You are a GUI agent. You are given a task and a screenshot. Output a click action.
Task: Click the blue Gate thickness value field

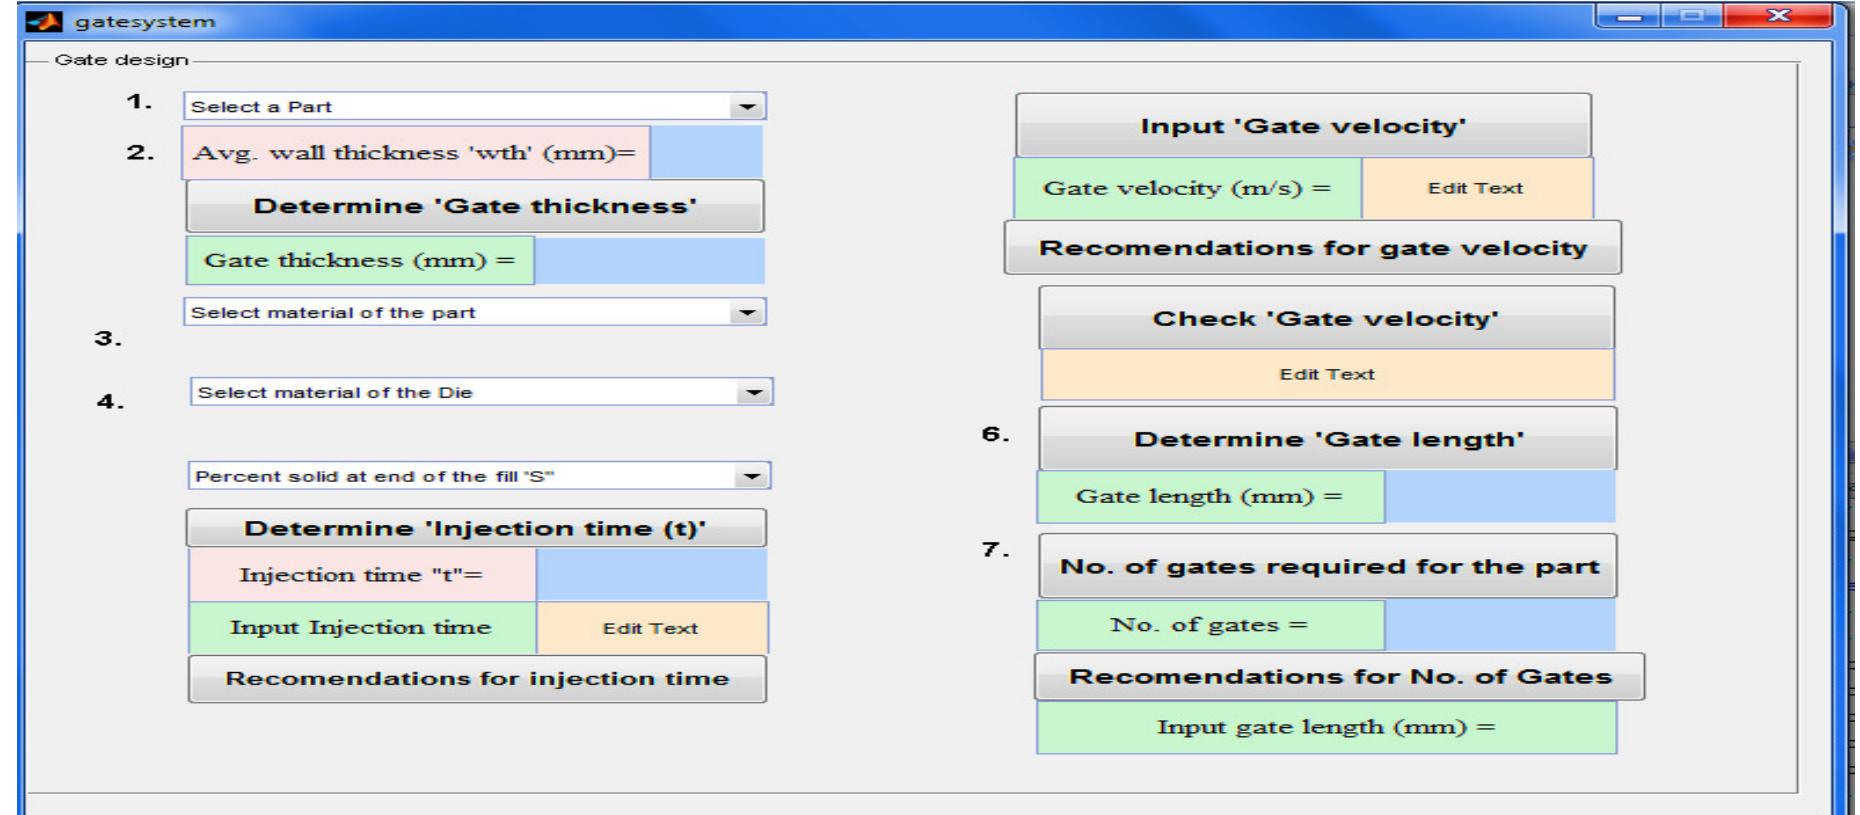coord(649,260)
